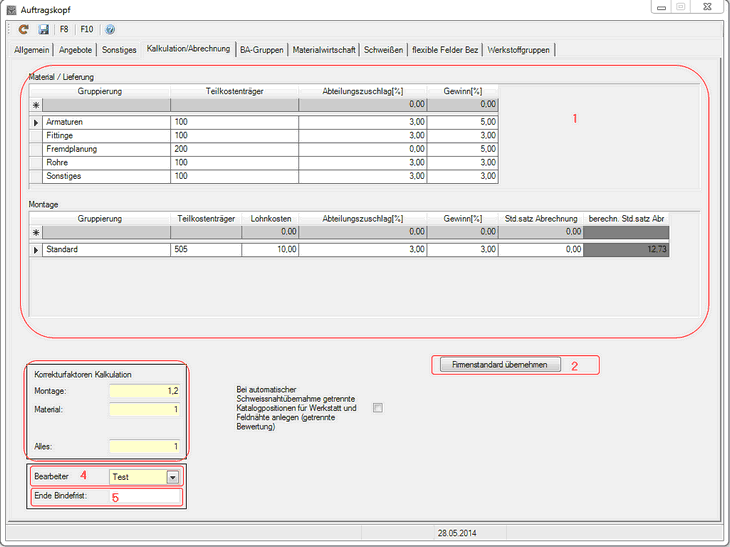Click the Auftragskopf window title icon

pos(10,8)
